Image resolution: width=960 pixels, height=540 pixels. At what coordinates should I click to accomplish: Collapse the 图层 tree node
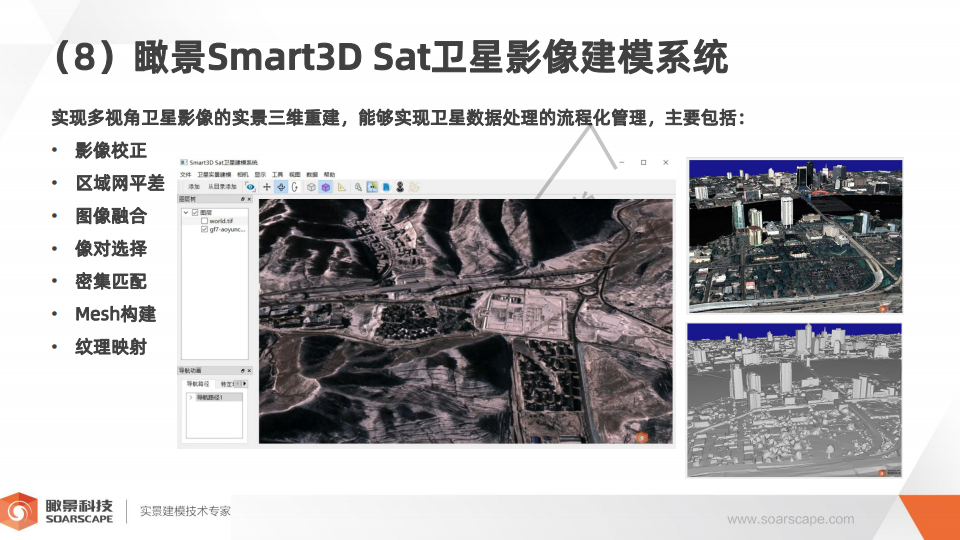pyautogui.click(x=186, y=212)
